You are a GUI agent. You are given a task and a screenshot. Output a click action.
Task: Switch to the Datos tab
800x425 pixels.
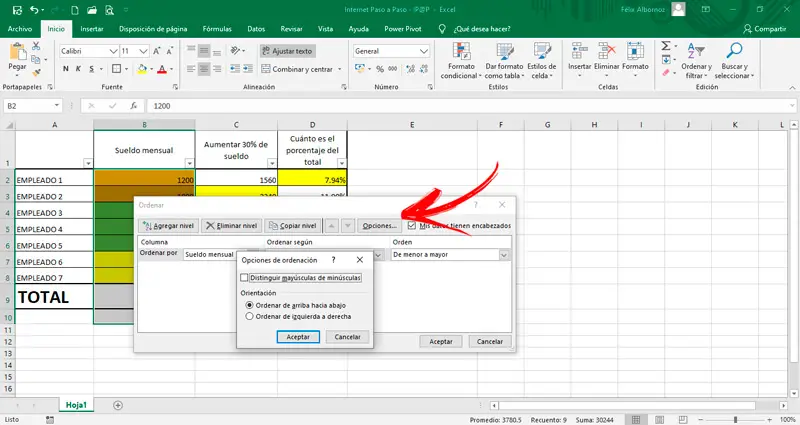pos(256,29)
